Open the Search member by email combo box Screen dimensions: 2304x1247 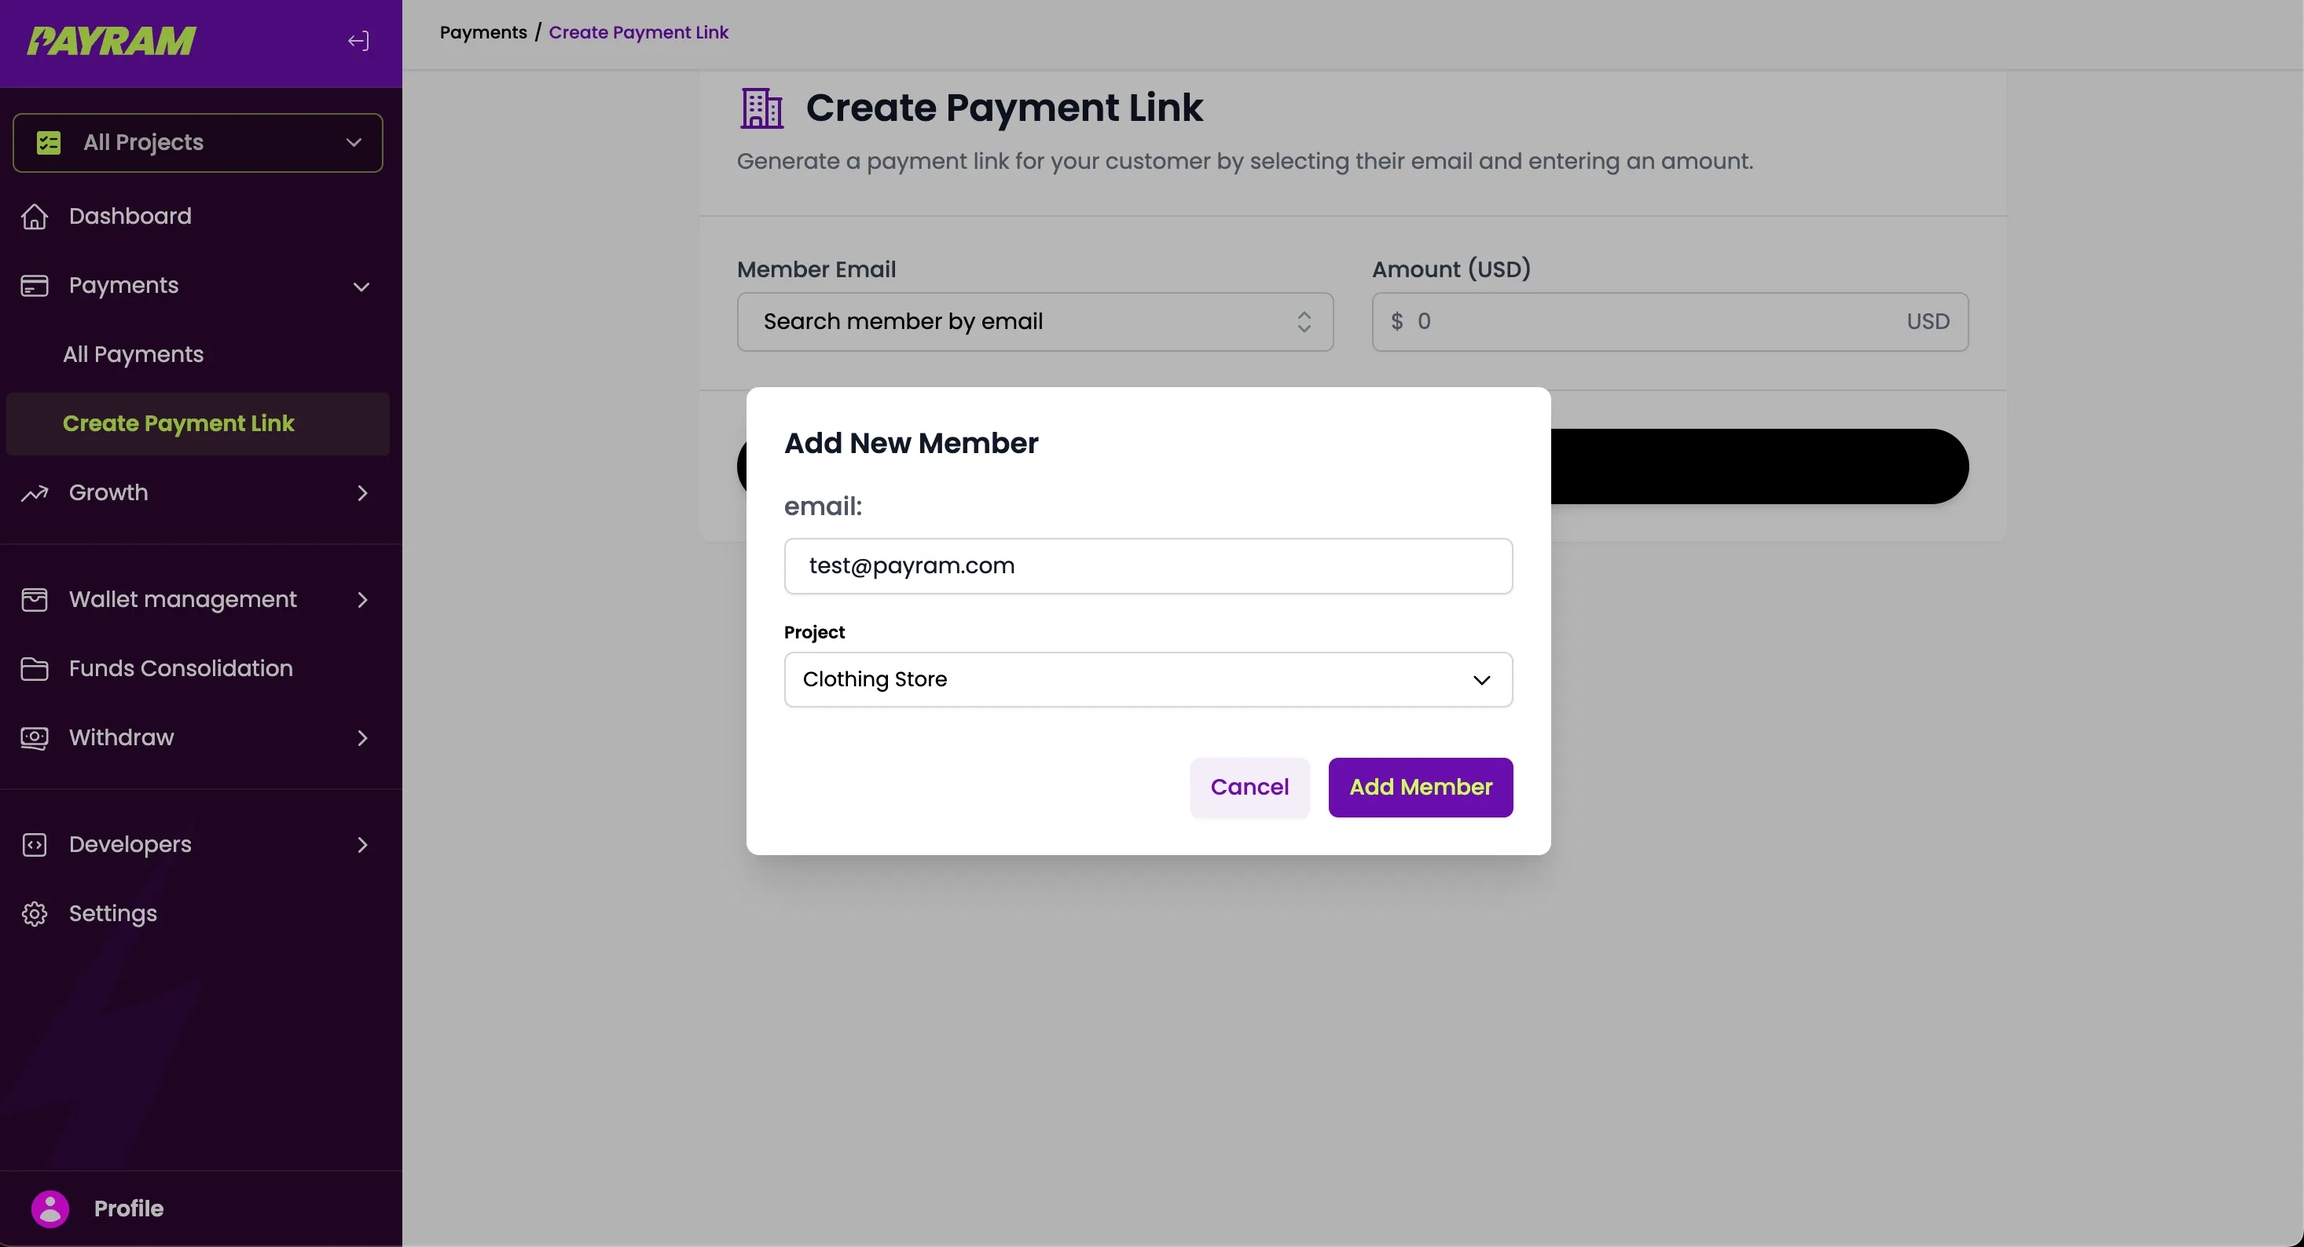[x=1034, y=322]
